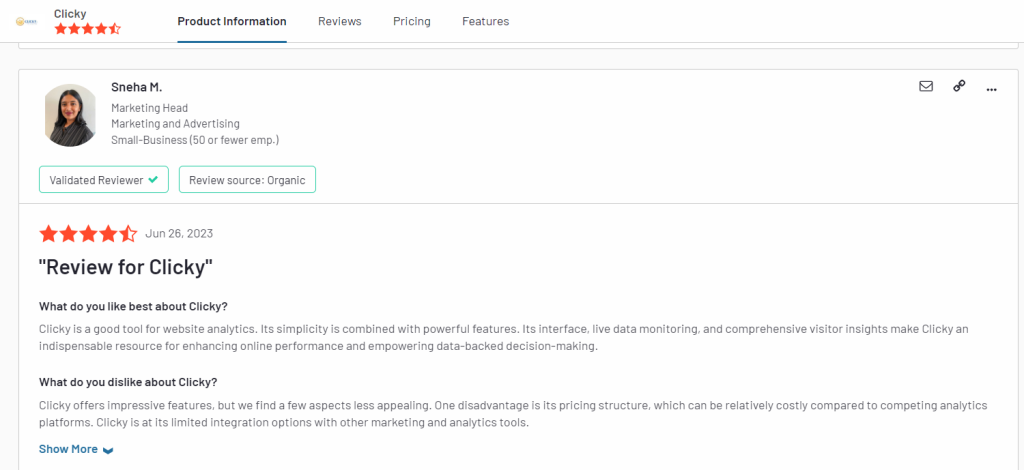Open the three-dot more options menu

tap(991, 89)
